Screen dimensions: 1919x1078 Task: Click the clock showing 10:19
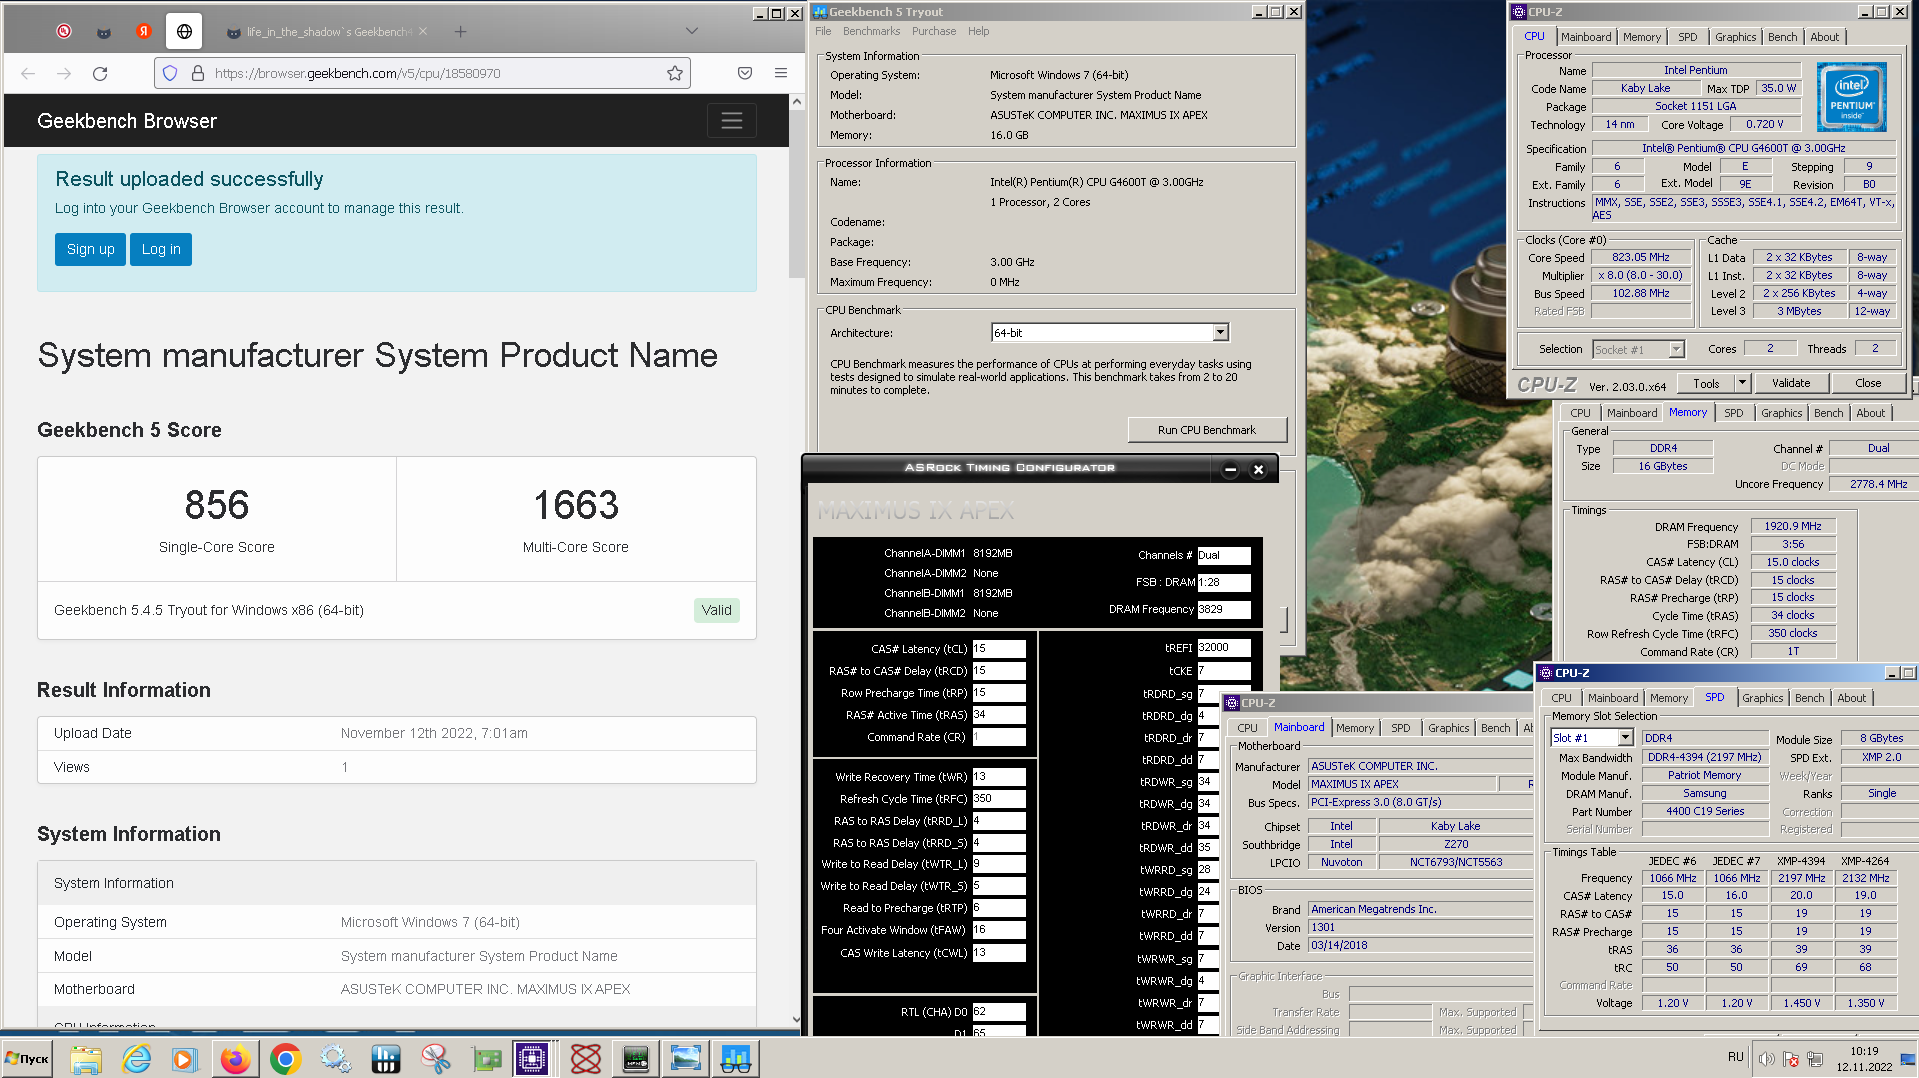pyautogui.click(x=1864, y=1051)
